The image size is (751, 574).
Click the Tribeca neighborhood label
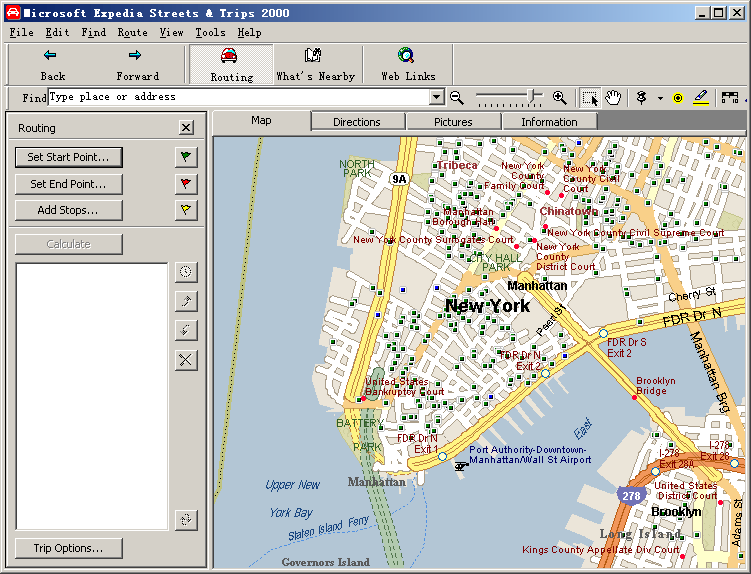tap(457, 165)
